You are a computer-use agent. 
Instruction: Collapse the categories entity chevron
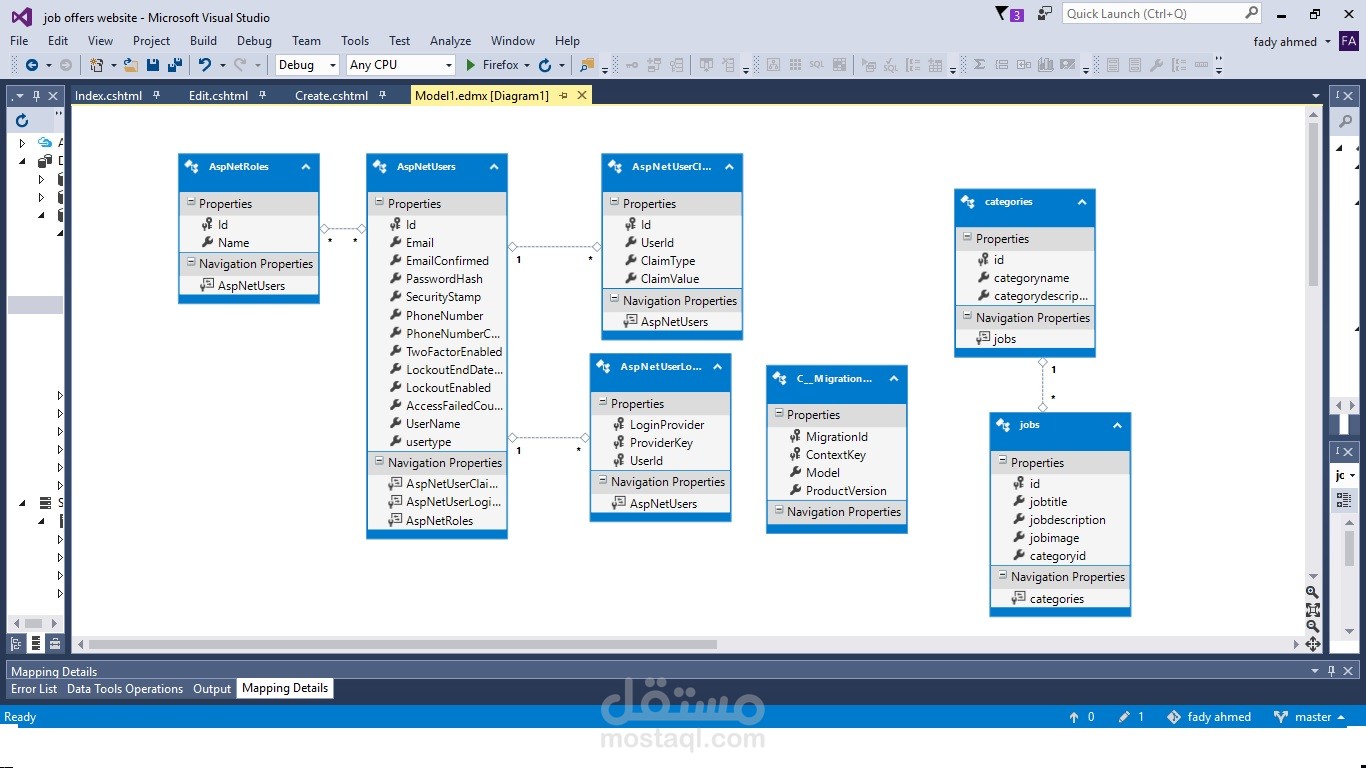(1082, 202)
